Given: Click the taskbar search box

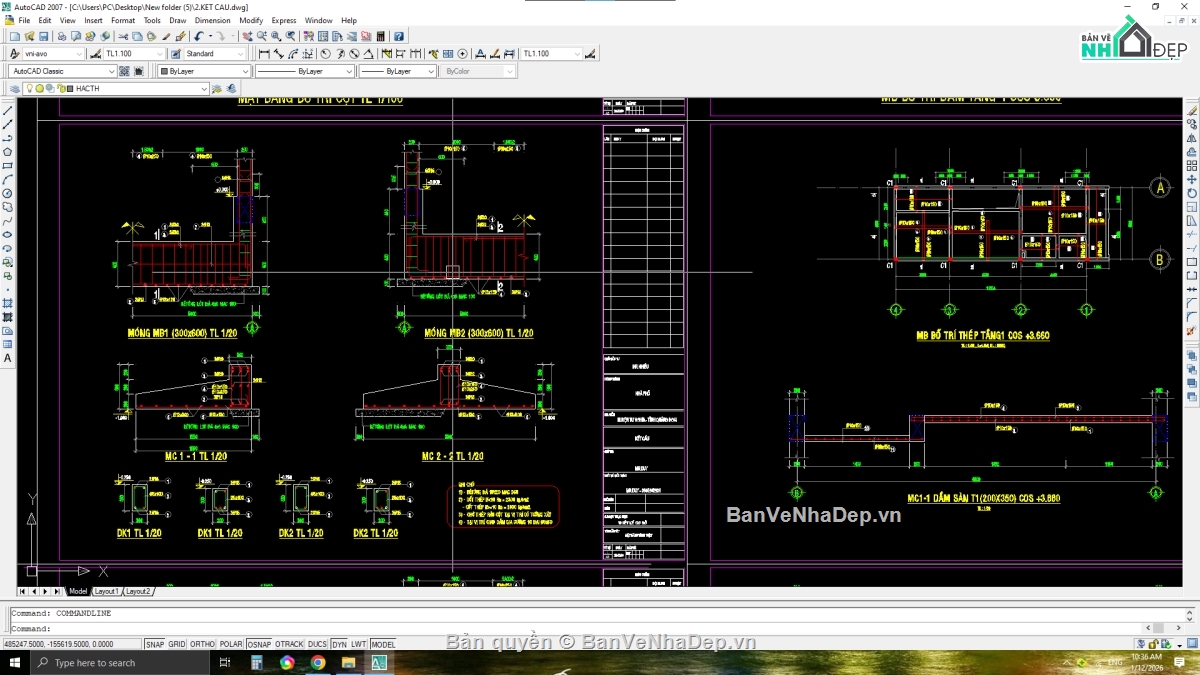Looking at the screenshot, I should (120, 663).
